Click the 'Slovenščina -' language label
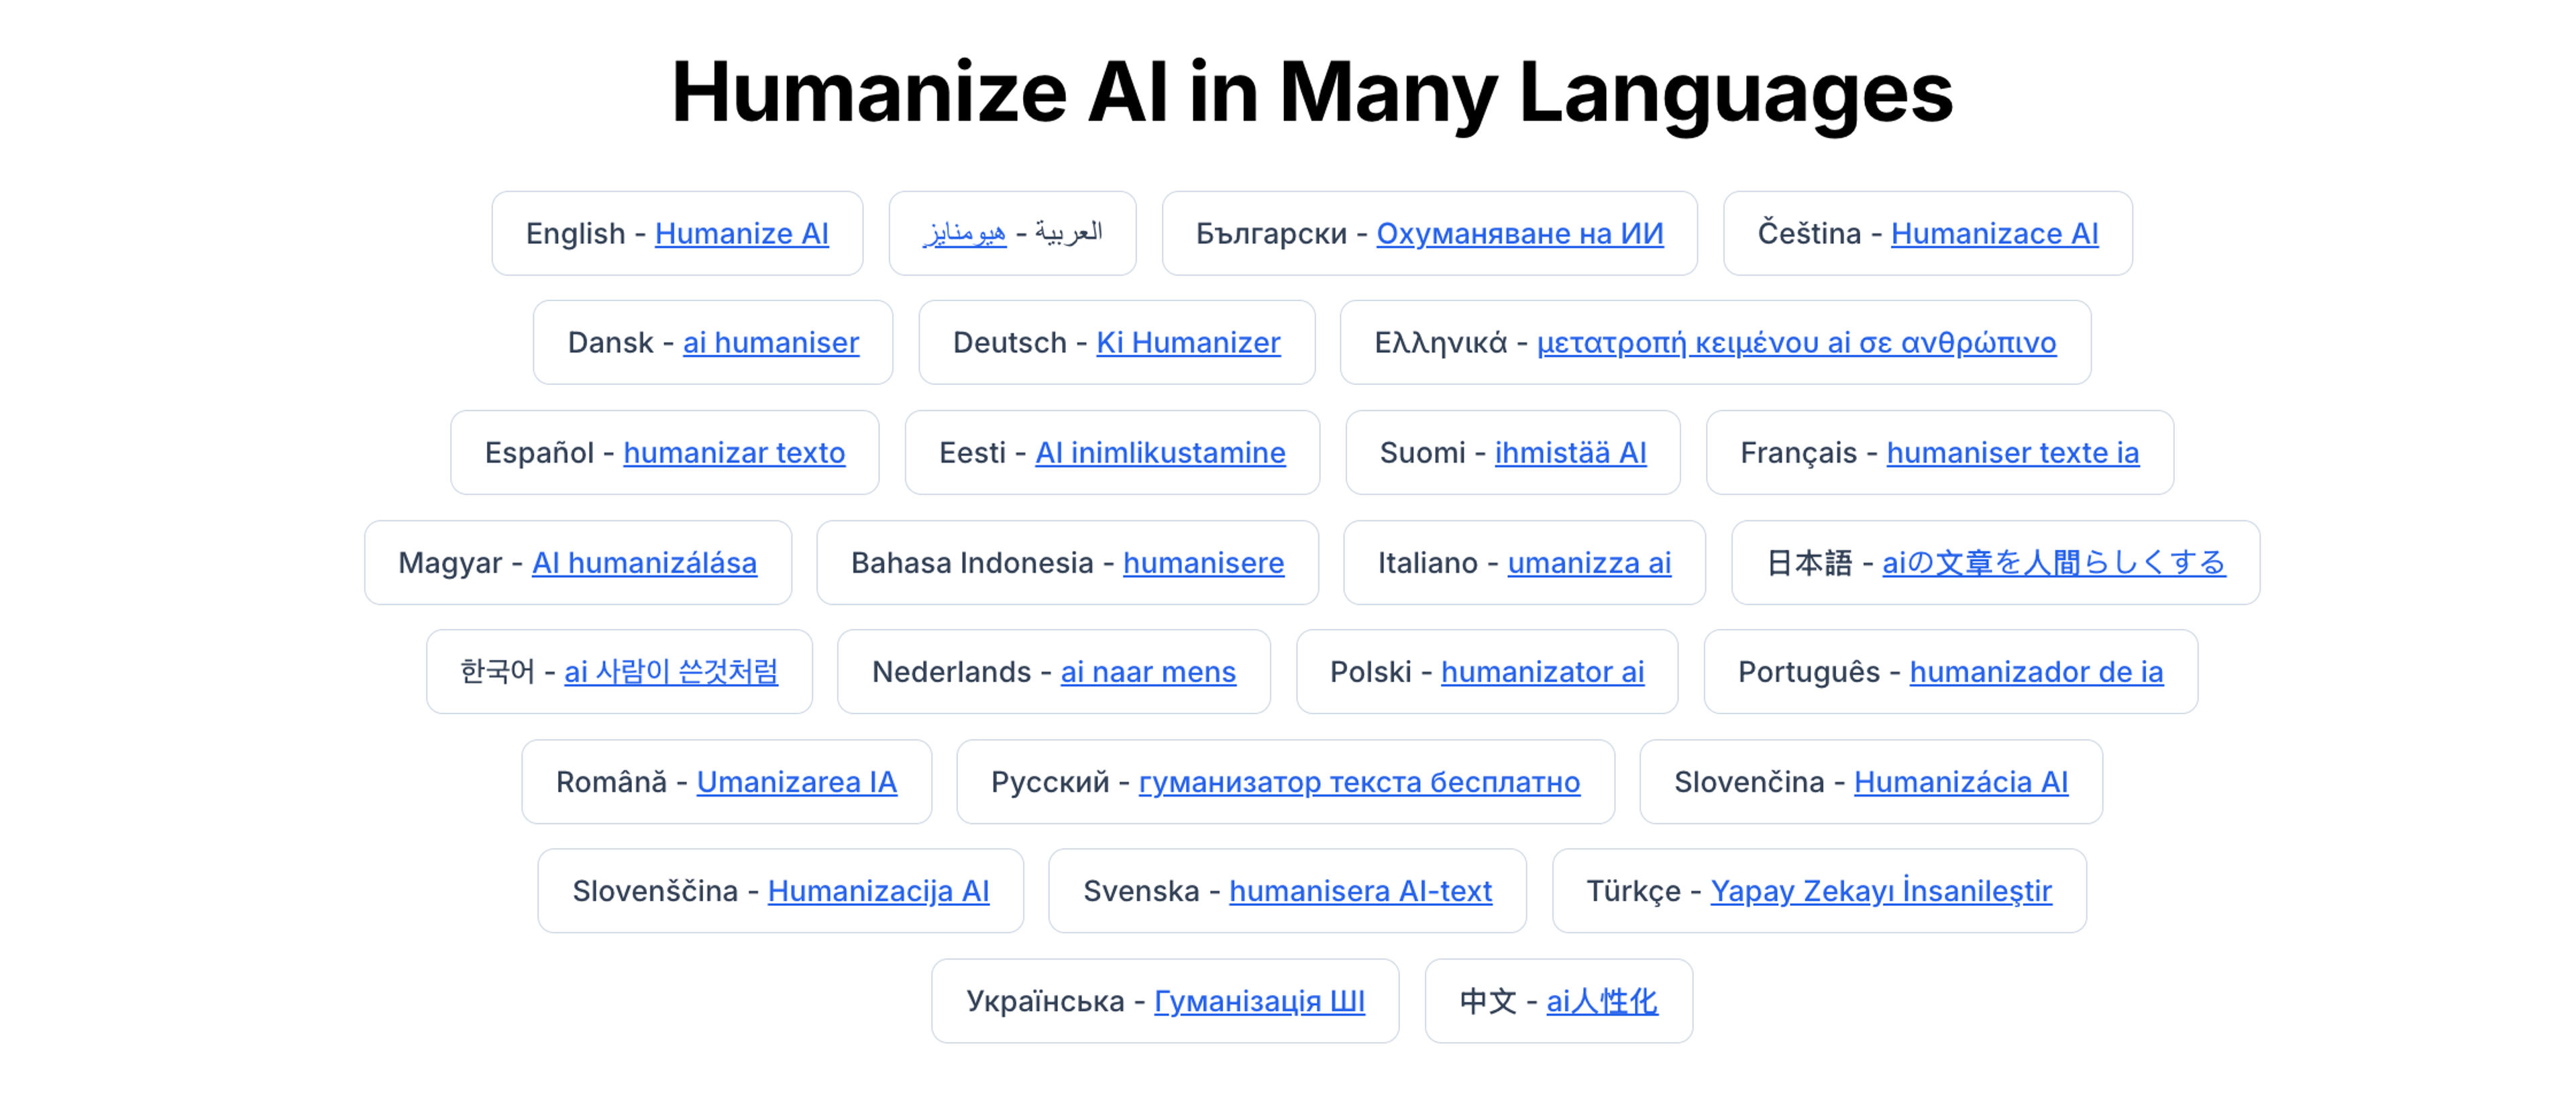This screenshot has width=2576, height=1097. click(665, 891)
